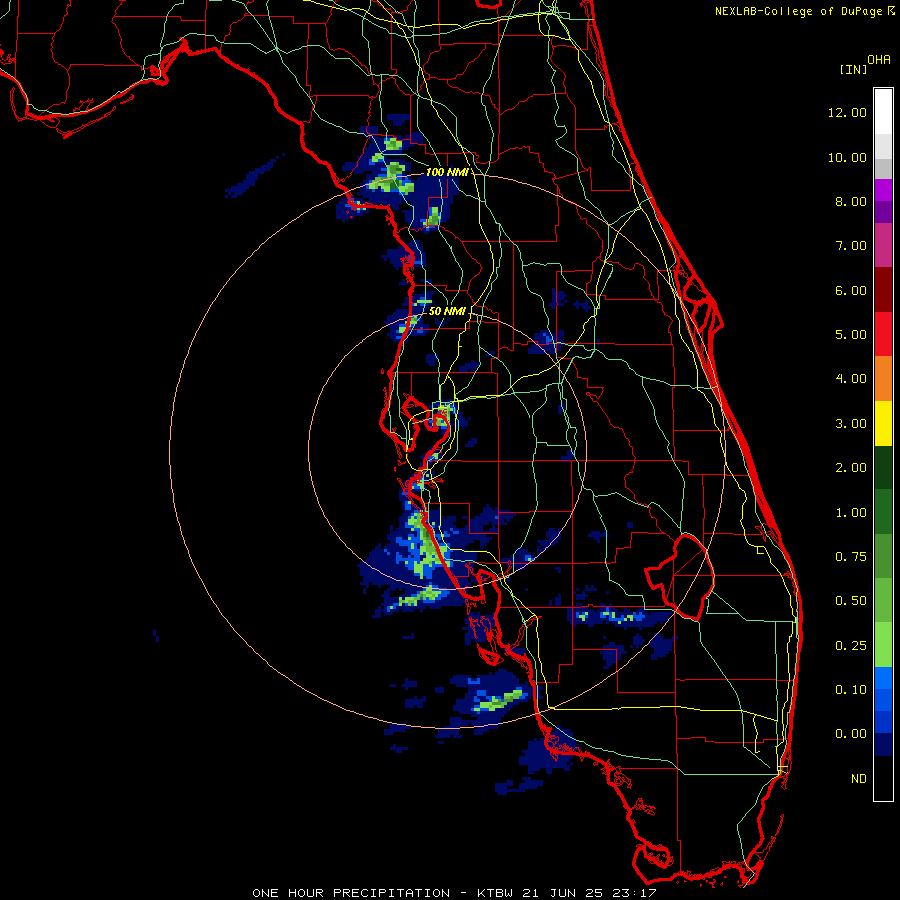Click the KTBW 21 JUN 25 23:17 timestamp
The image size is (900, 900).
point(567,893)
